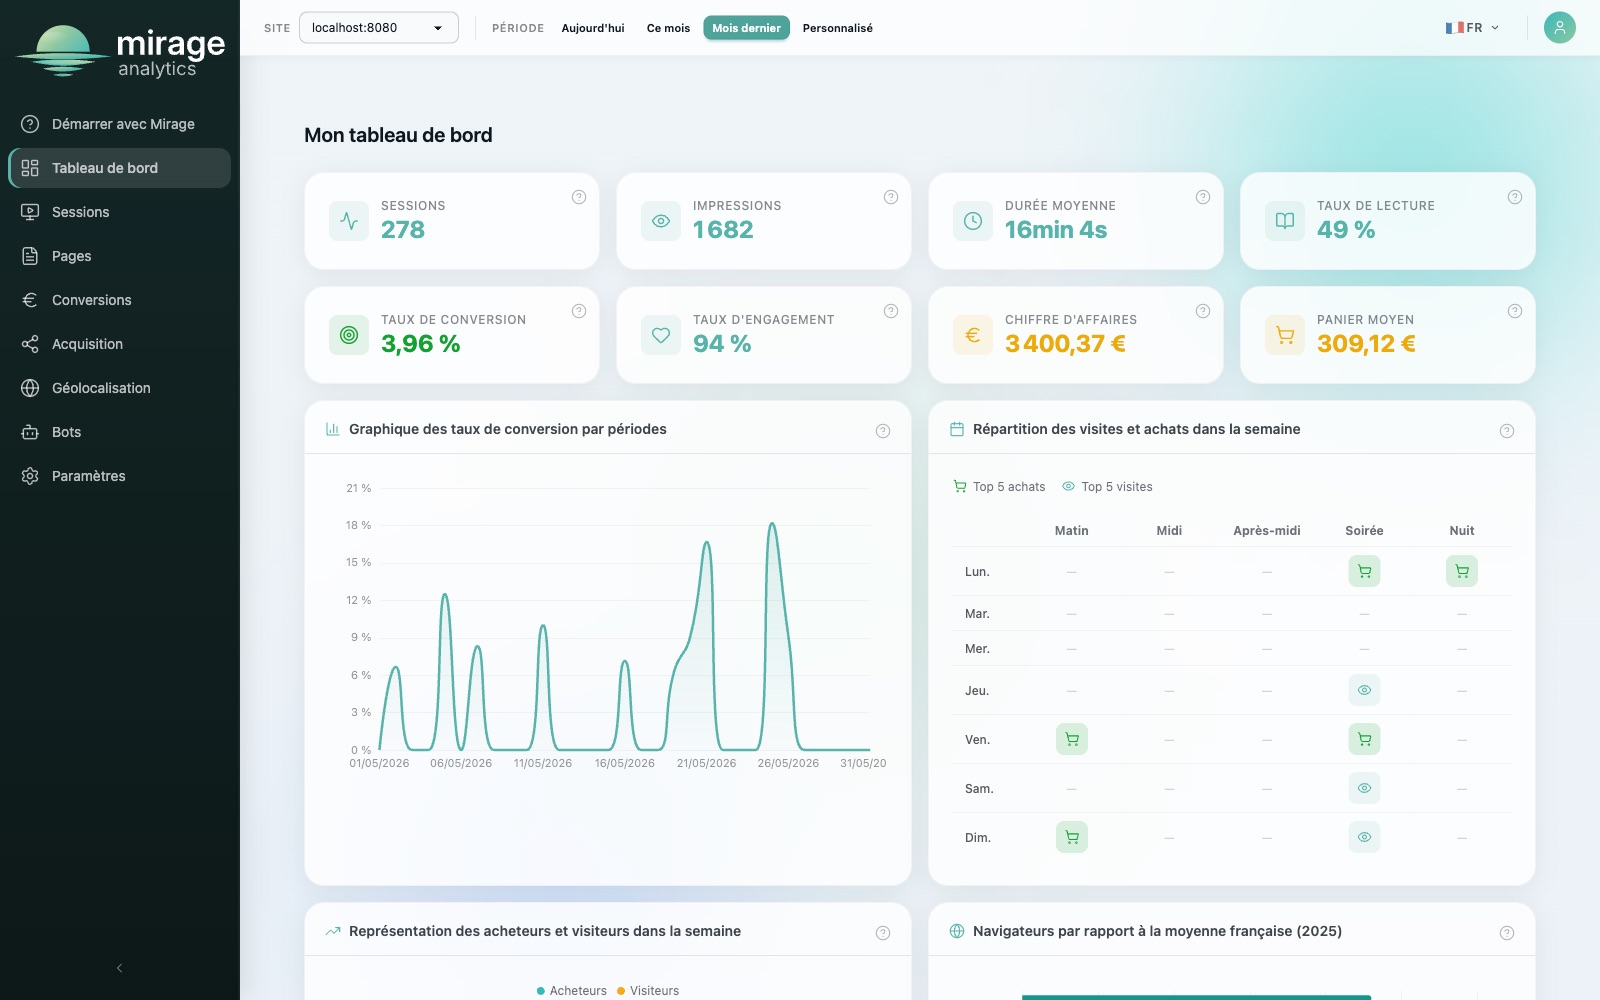Click the Durée moyenne clock icon
The height and width of the screenshot is (1000, 1600).
[973, 221]
